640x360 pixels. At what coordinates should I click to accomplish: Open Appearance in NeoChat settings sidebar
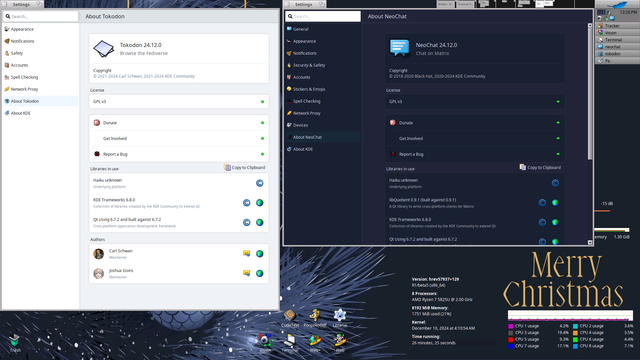pyautogui.click(x=323, y=41)
